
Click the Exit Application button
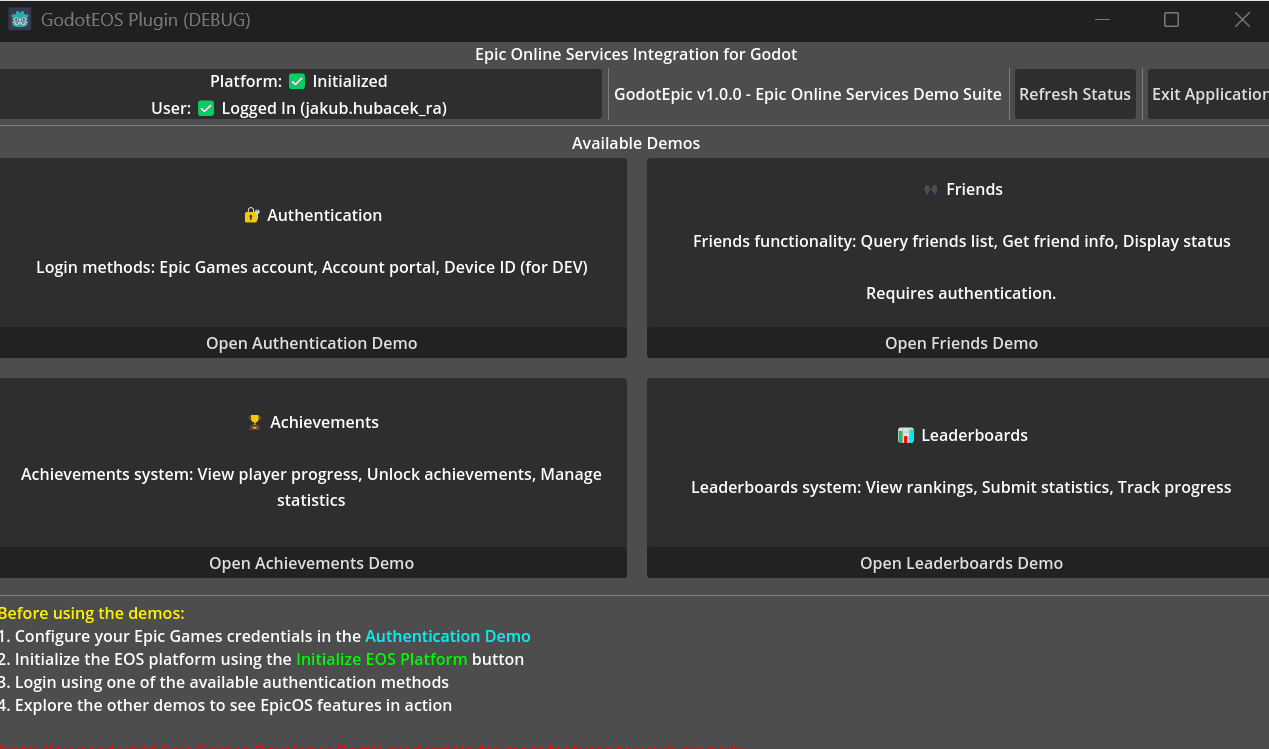(1209, 94)
